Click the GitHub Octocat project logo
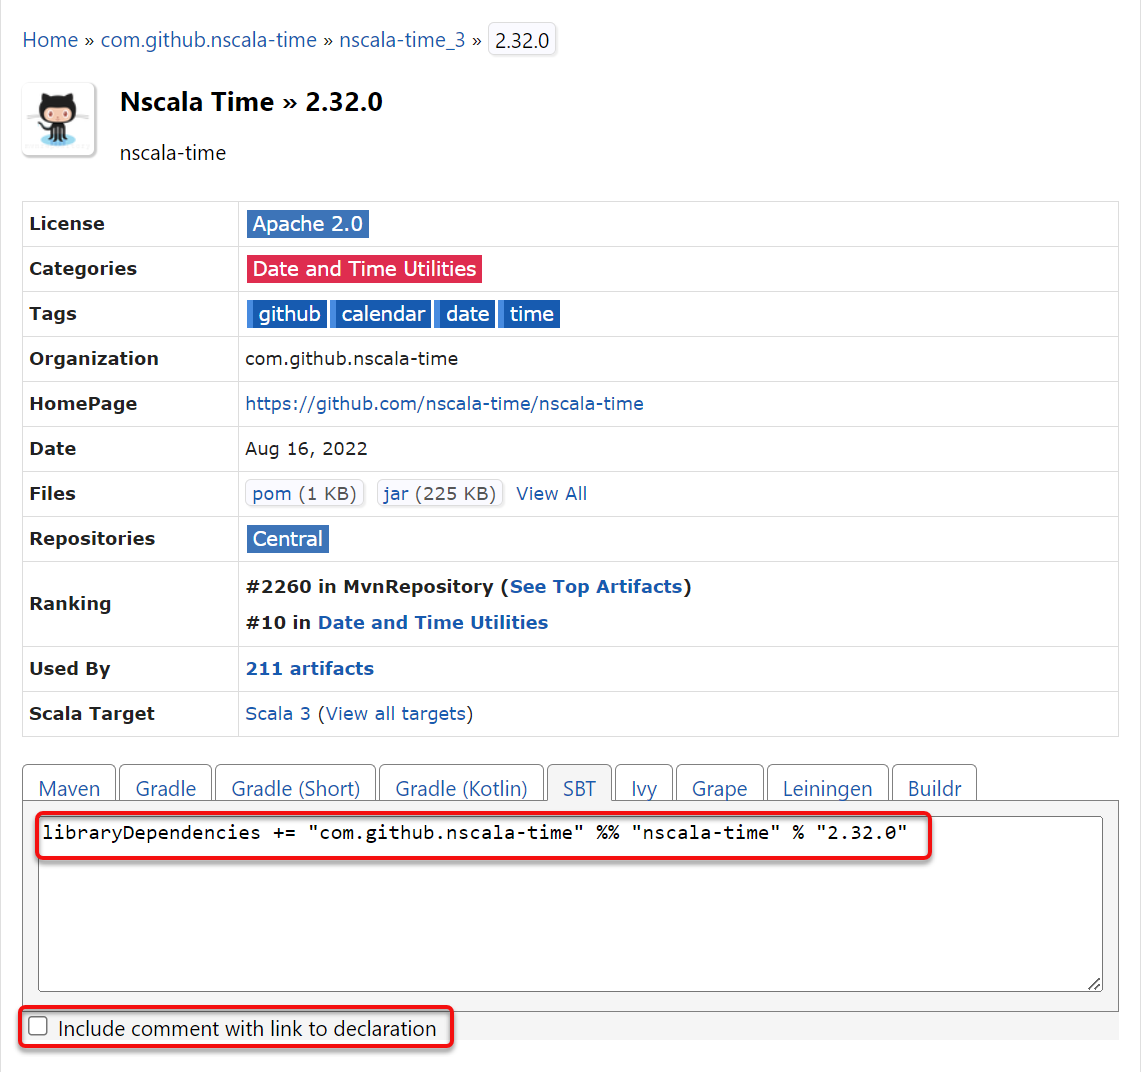Viewport: 1145px width, 1072px height. point(58,120)
